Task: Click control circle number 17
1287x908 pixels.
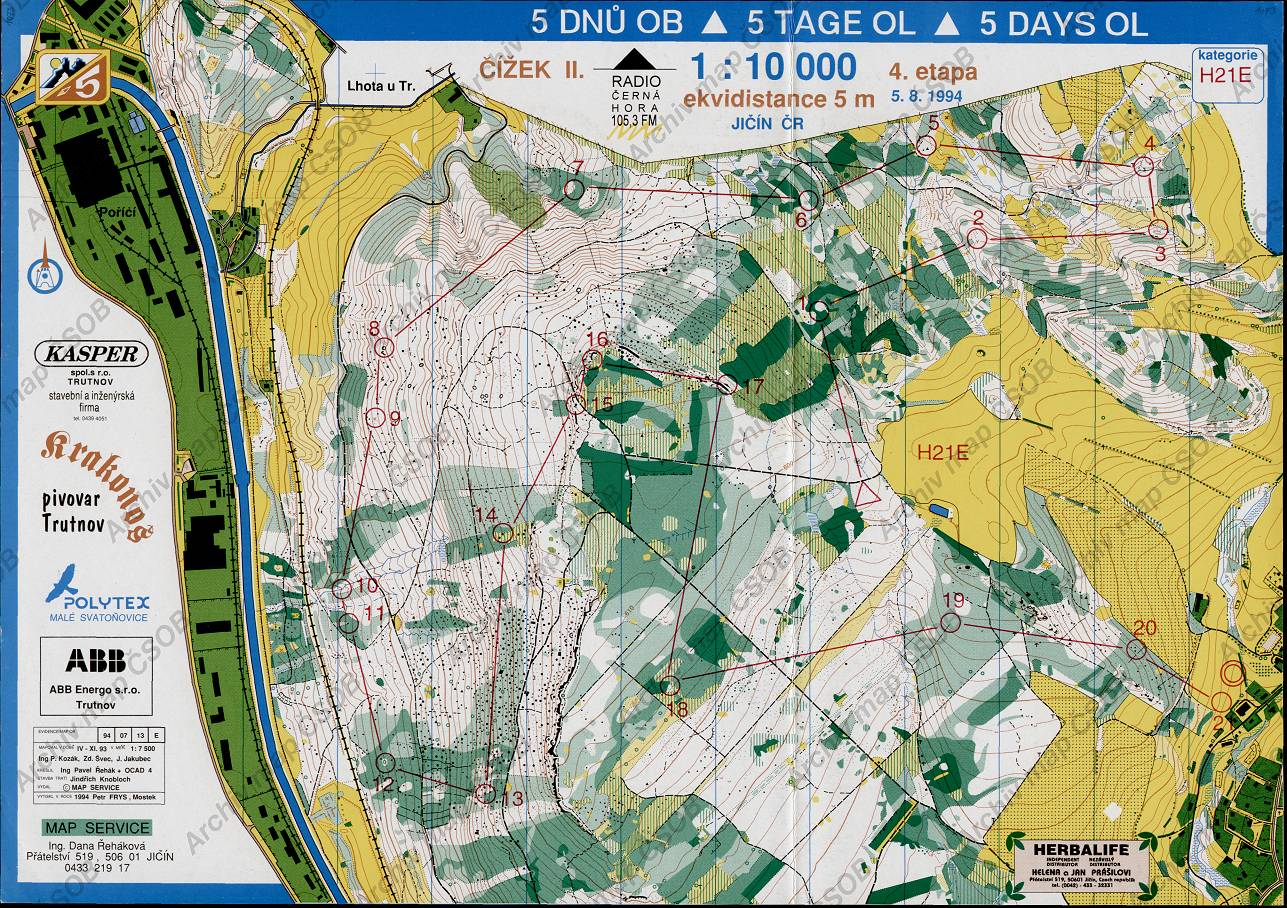Action: 727,384
